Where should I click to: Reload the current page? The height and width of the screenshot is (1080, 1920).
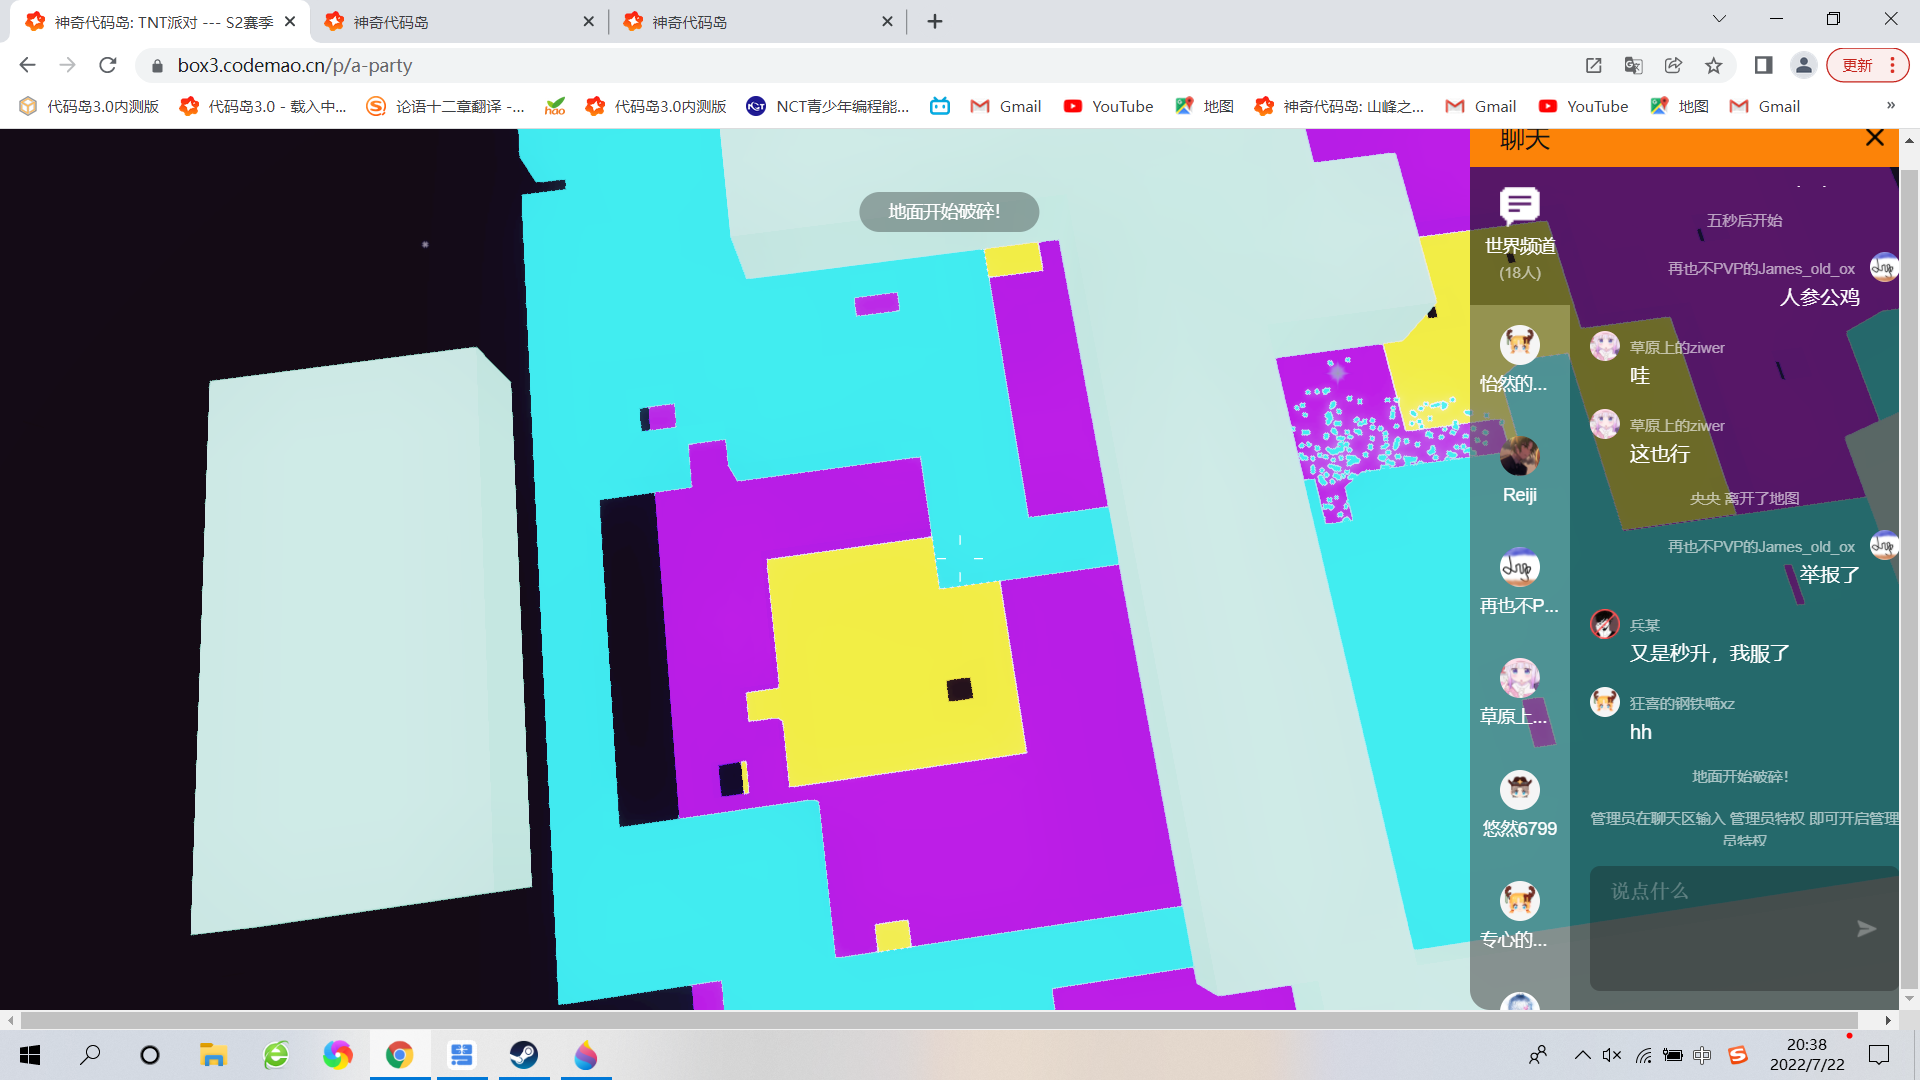108,65
